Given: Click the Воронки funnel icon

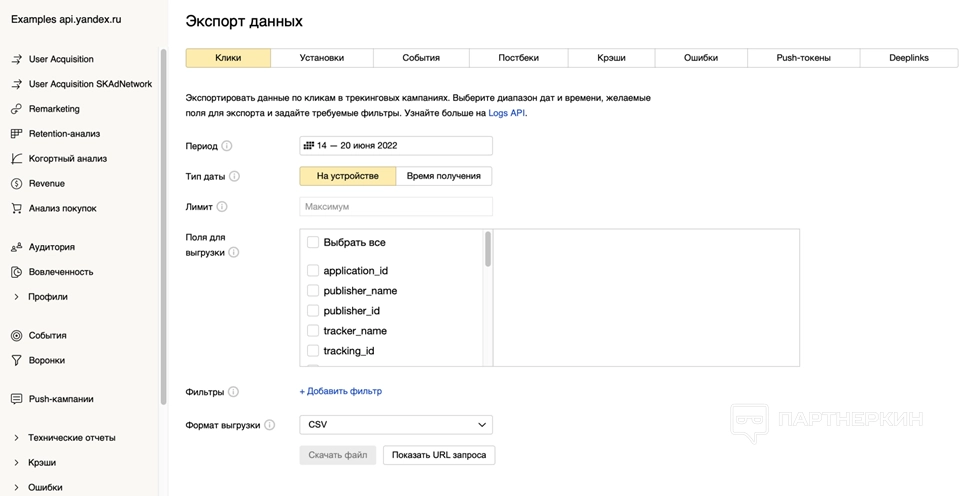Looking at the screenshot, I should (16, 361).
